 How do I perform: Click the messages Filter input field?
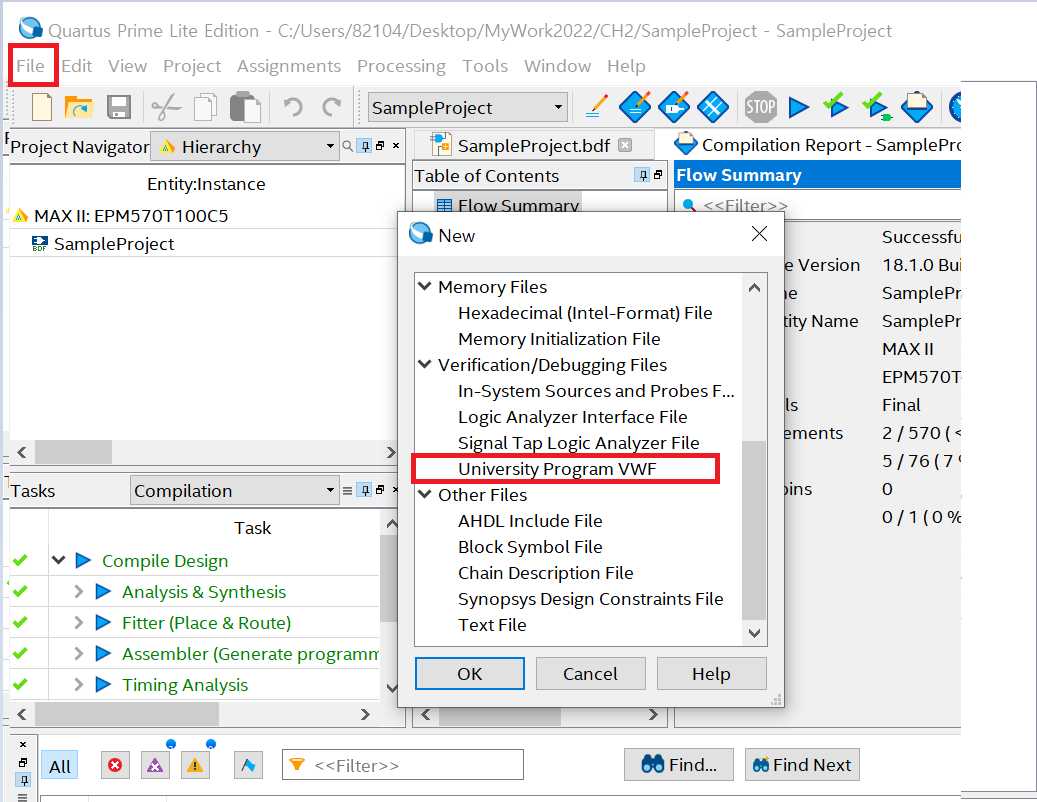pyautogui.click(x=403, y=765)
